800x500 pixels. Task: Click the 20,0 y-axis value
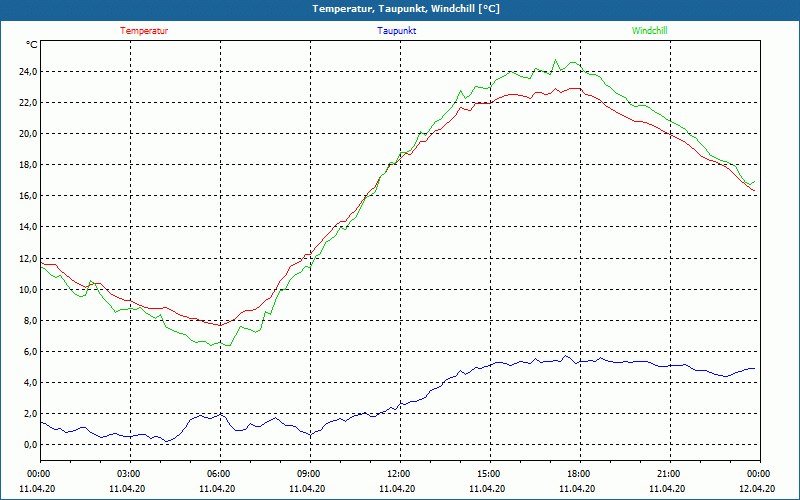pyautogui.click(x=27, y=134)
